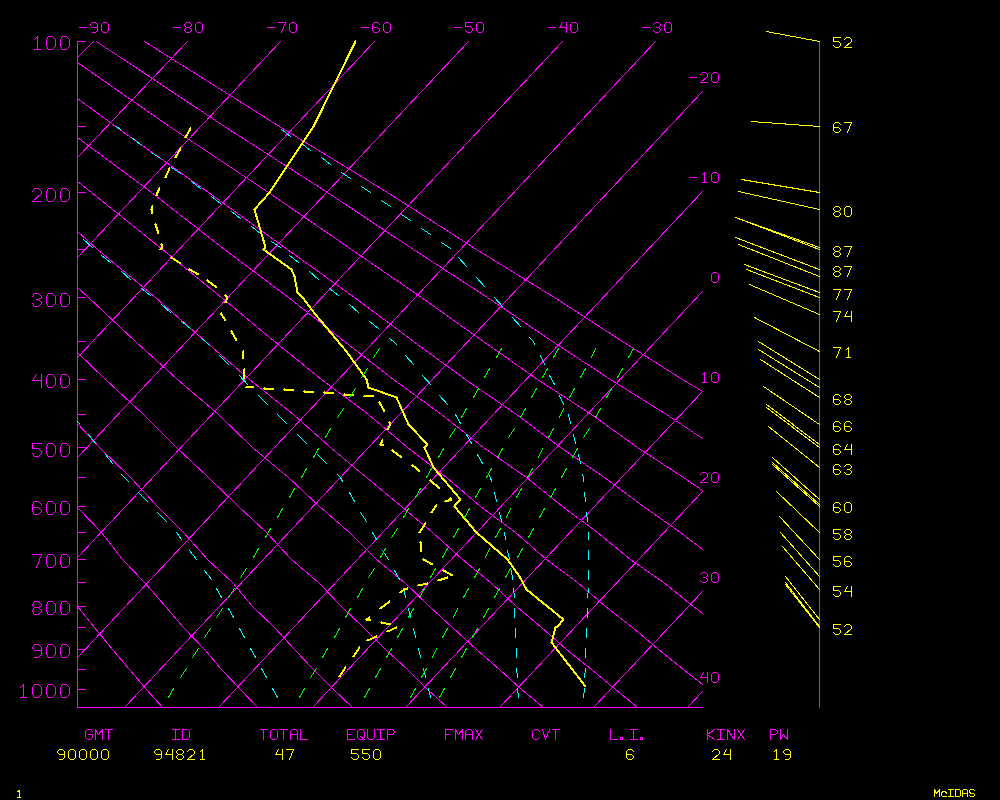The image size is (1000, 800).
Task: Select the TOTAL index label
Action: click(x=284, y=735)
